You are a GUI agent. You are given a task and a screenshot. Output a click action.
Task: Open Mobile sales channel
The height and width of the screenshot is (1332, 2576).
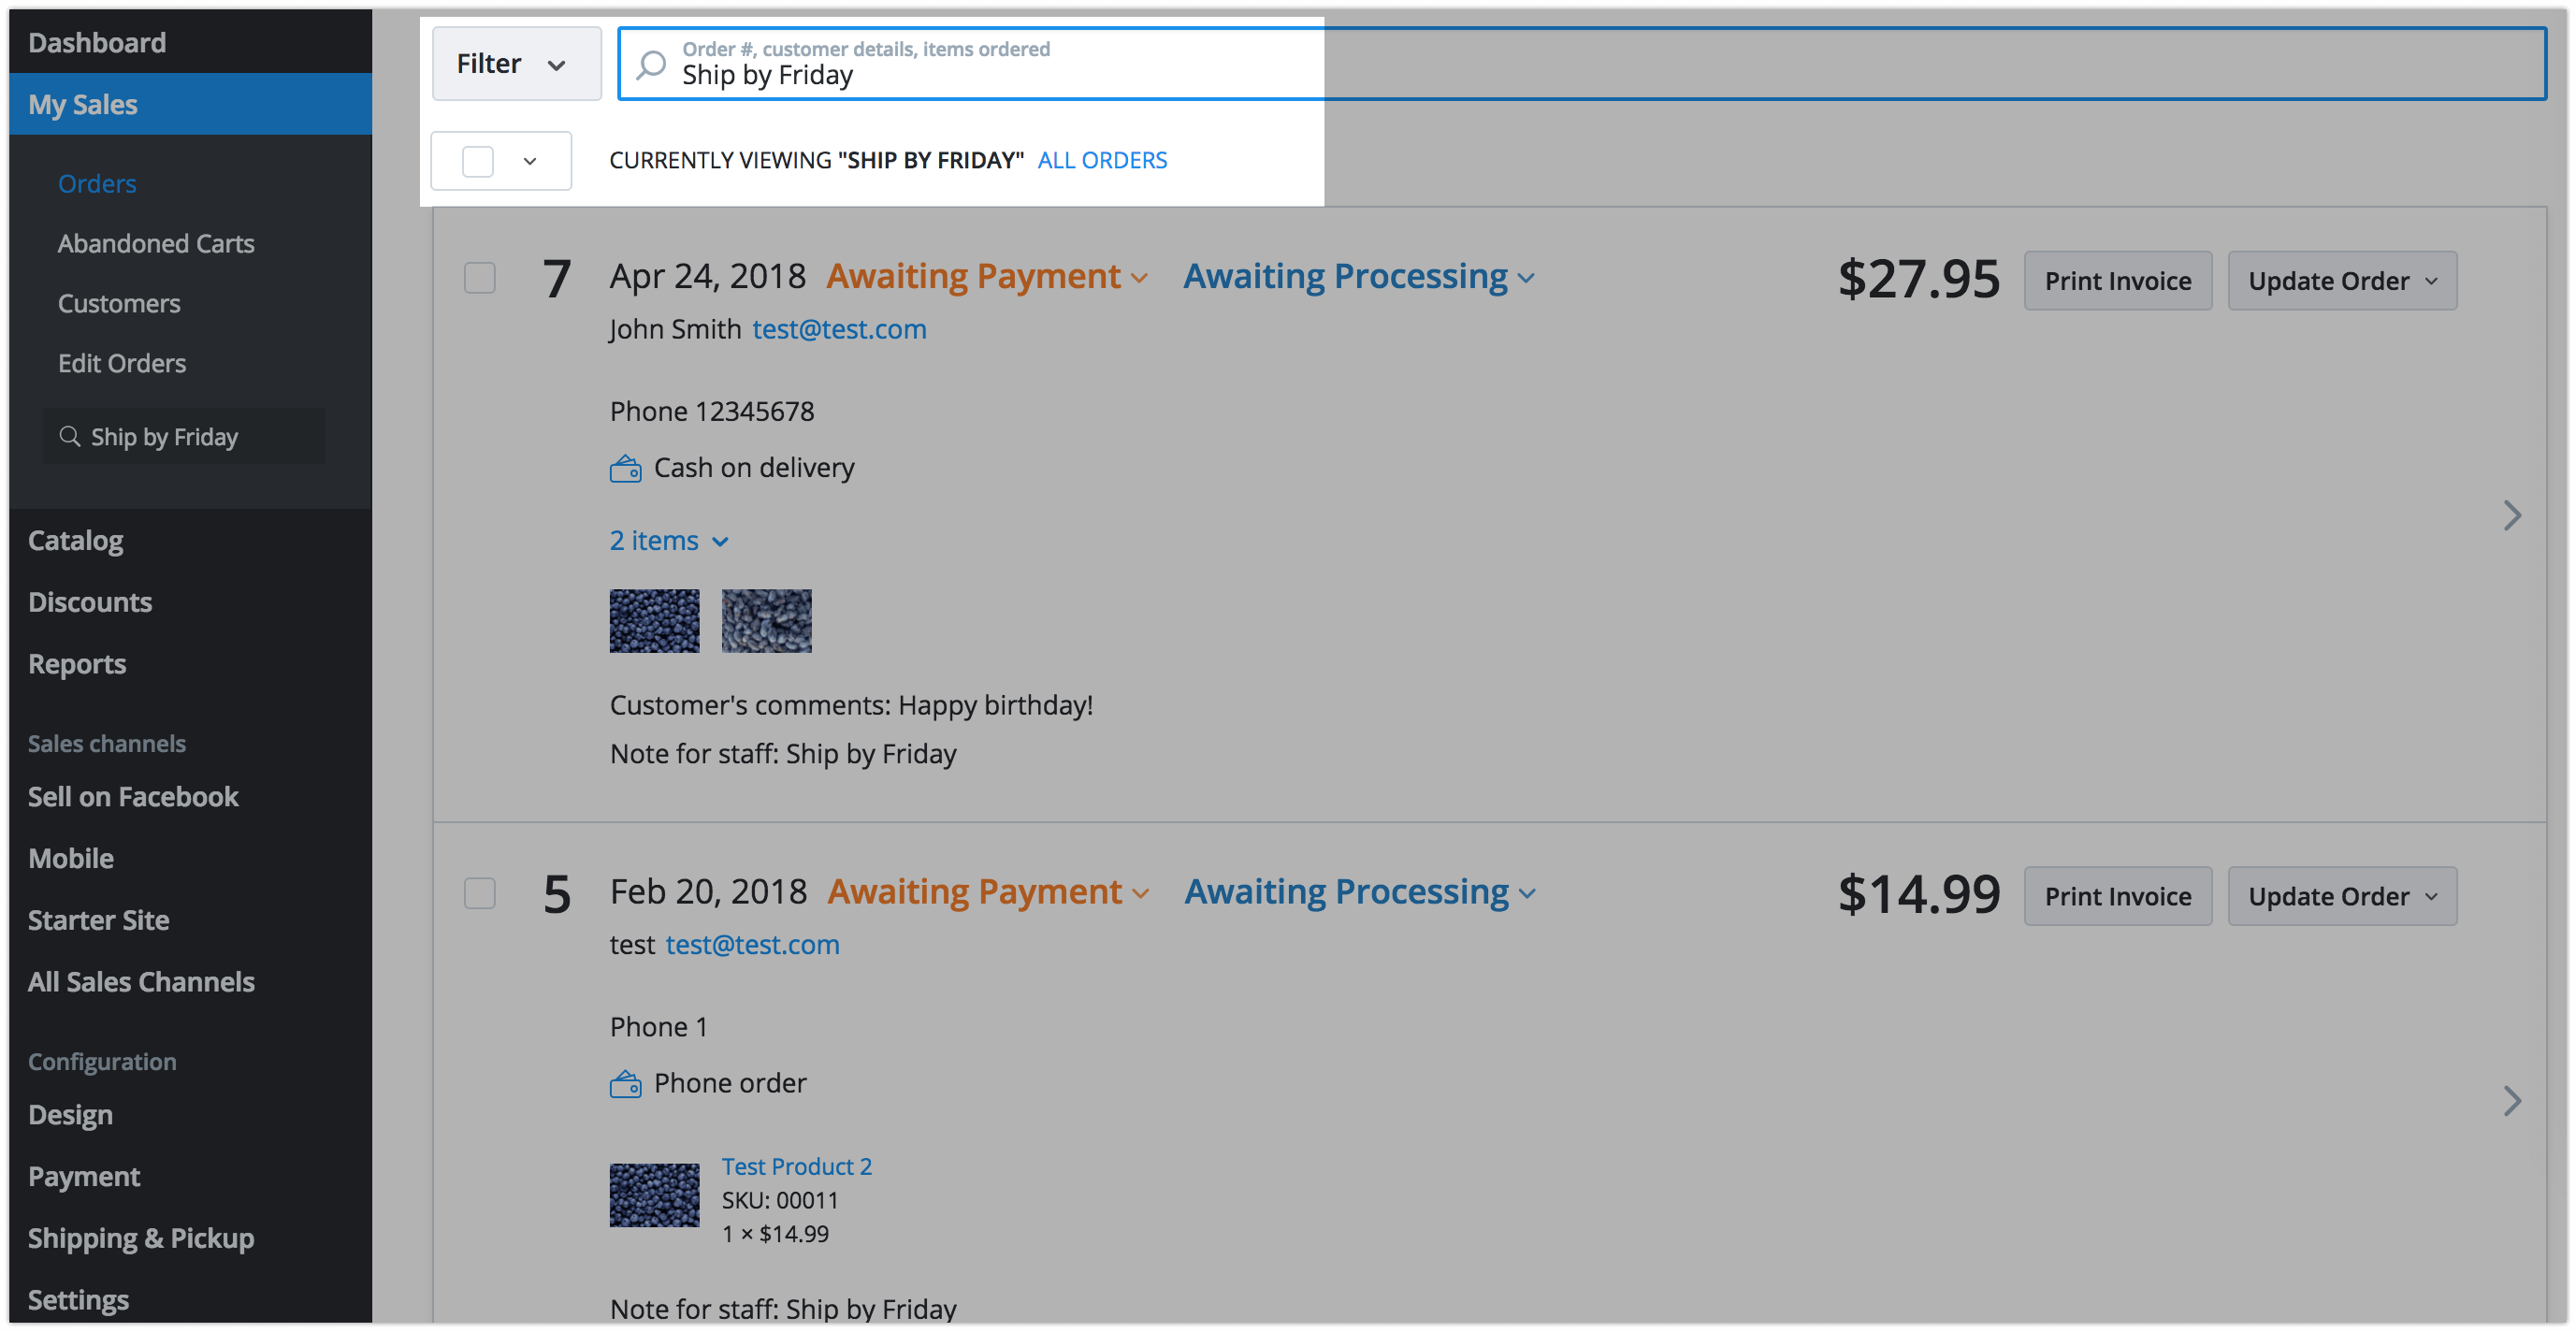(71, 859)
